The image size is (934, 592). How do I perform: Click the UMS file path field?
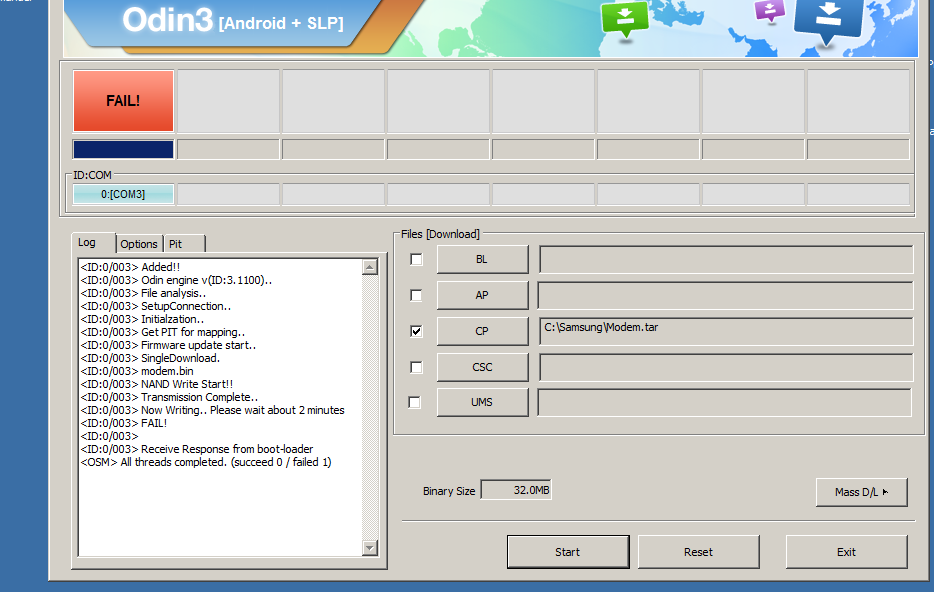[x=724, y=403]
